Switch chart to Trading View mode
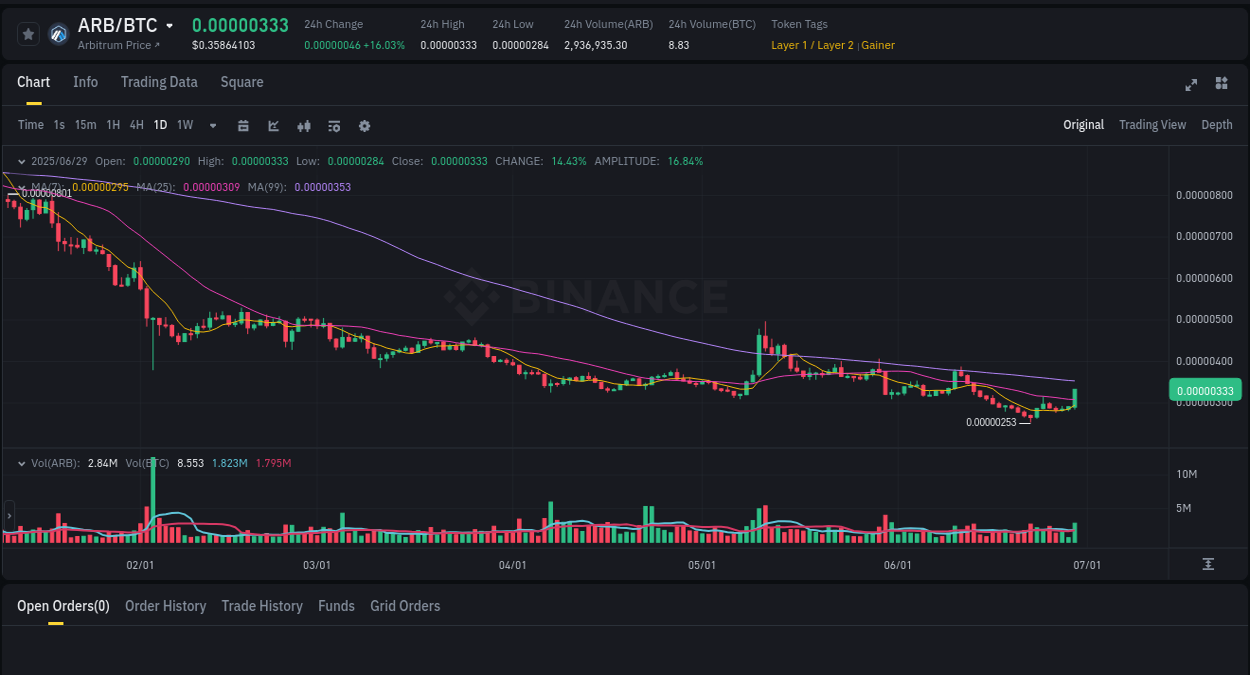The width and height of the screenshot is (1250, 675). point(1152,125)
